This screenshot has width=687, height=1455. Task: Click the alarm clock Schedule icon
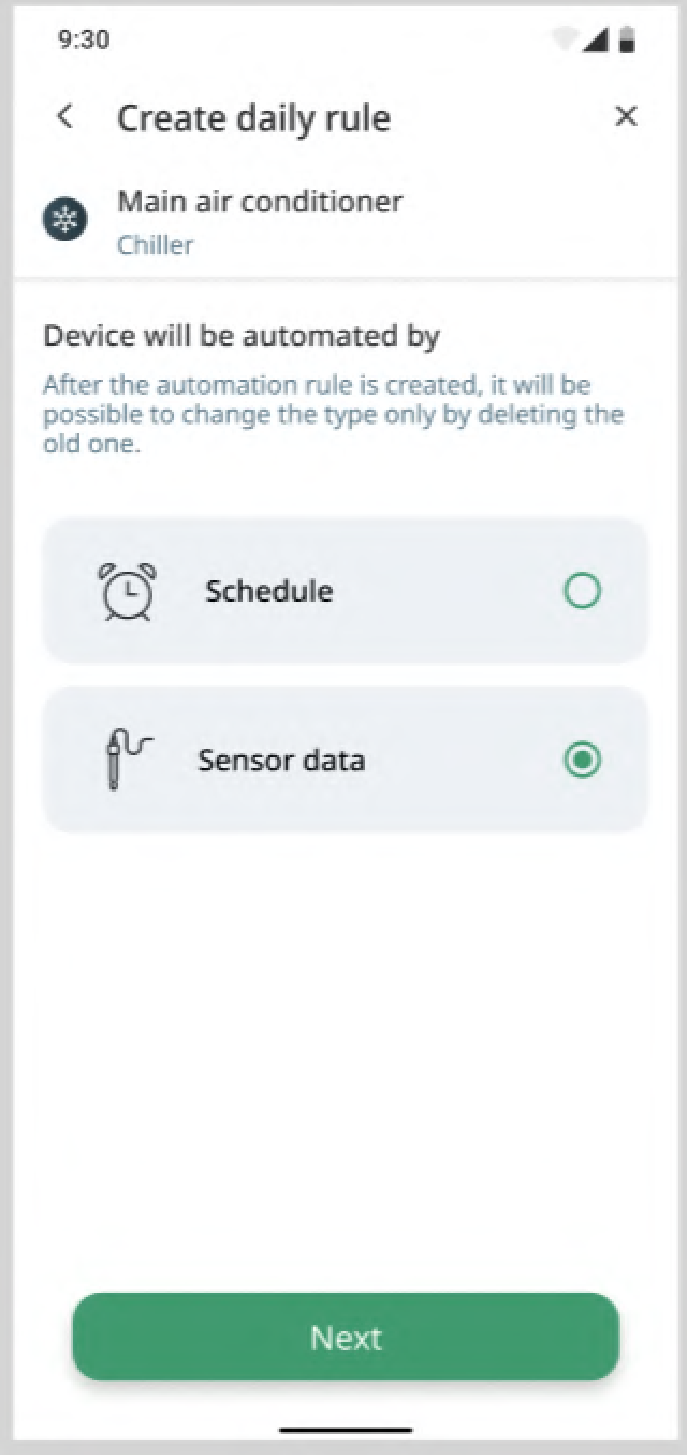pyautogui.click(x=128, y=591)
